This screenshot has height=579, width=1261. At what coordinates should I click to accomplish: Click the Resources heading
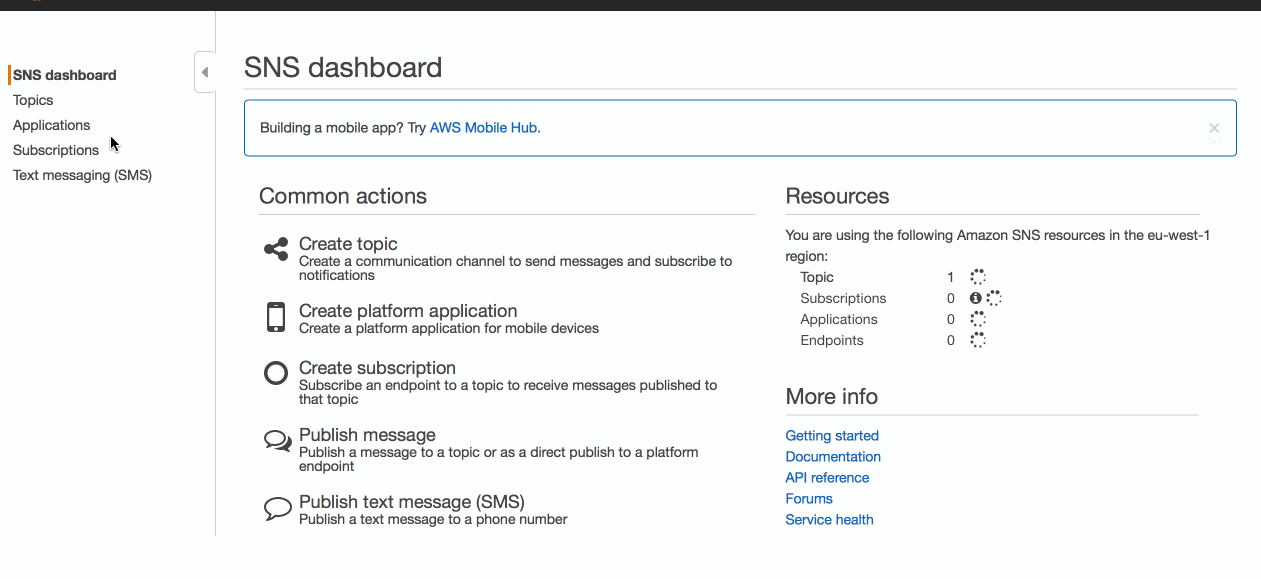click(837, 196)
